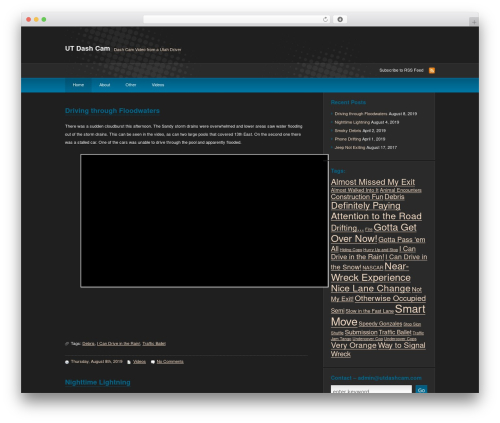Select tag Speedy Gonzales
The height and width of the screenshot is (423, 500).
380,324
